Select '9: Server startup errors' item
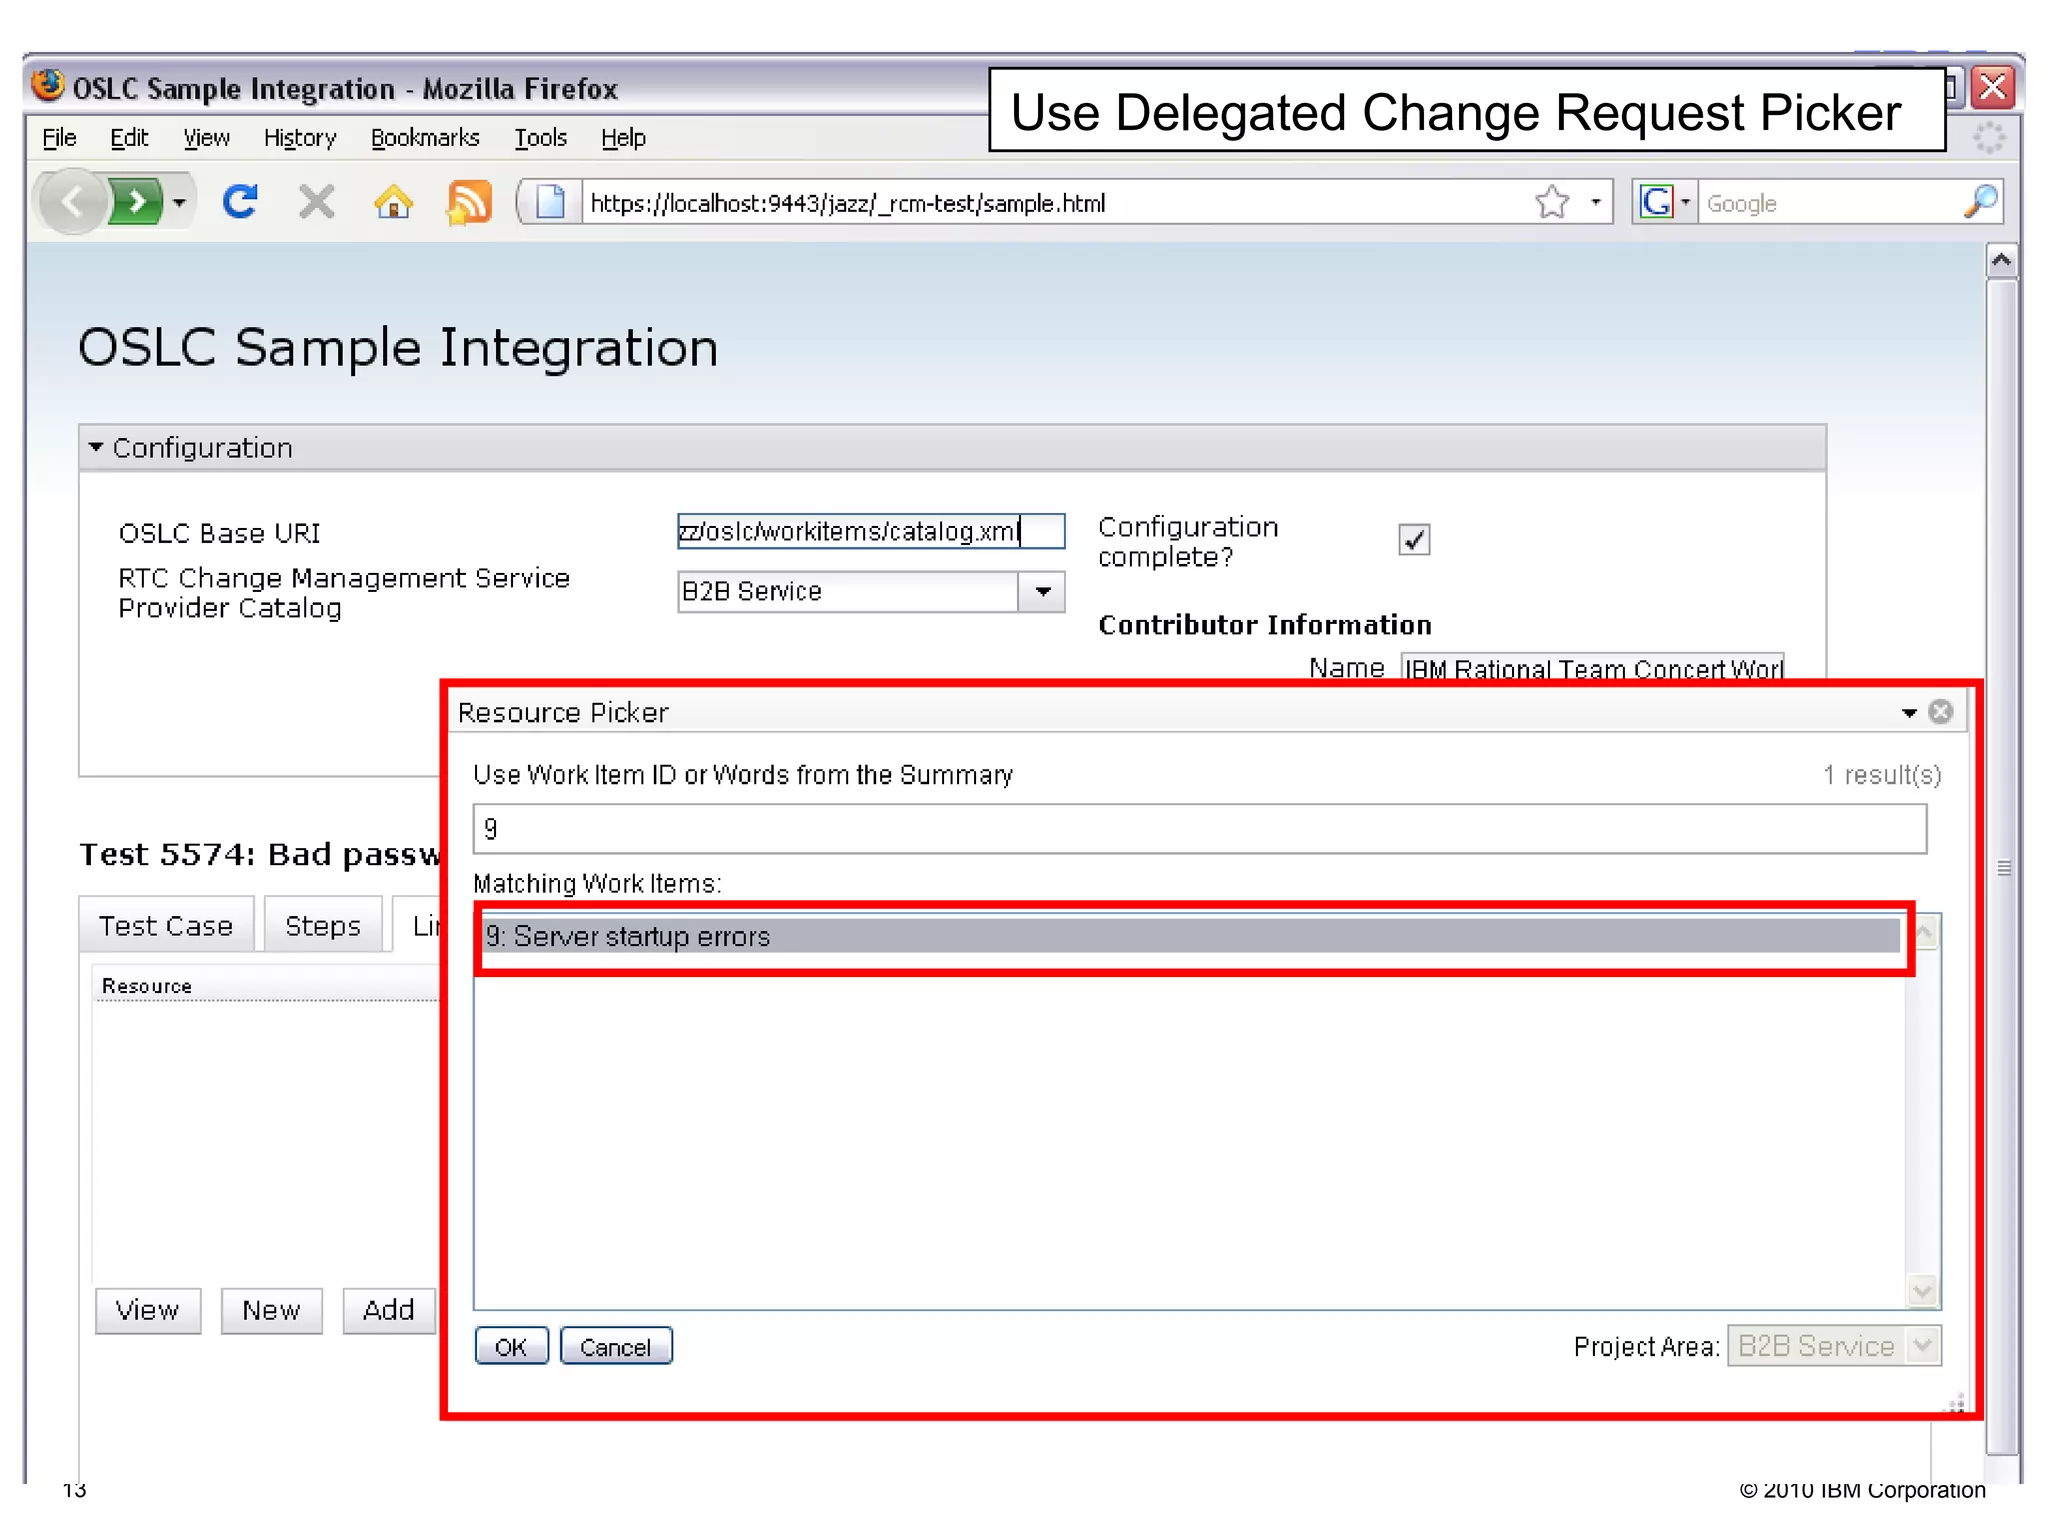The height and width of the screenshot is (1536, 2048). (1192, 936)
